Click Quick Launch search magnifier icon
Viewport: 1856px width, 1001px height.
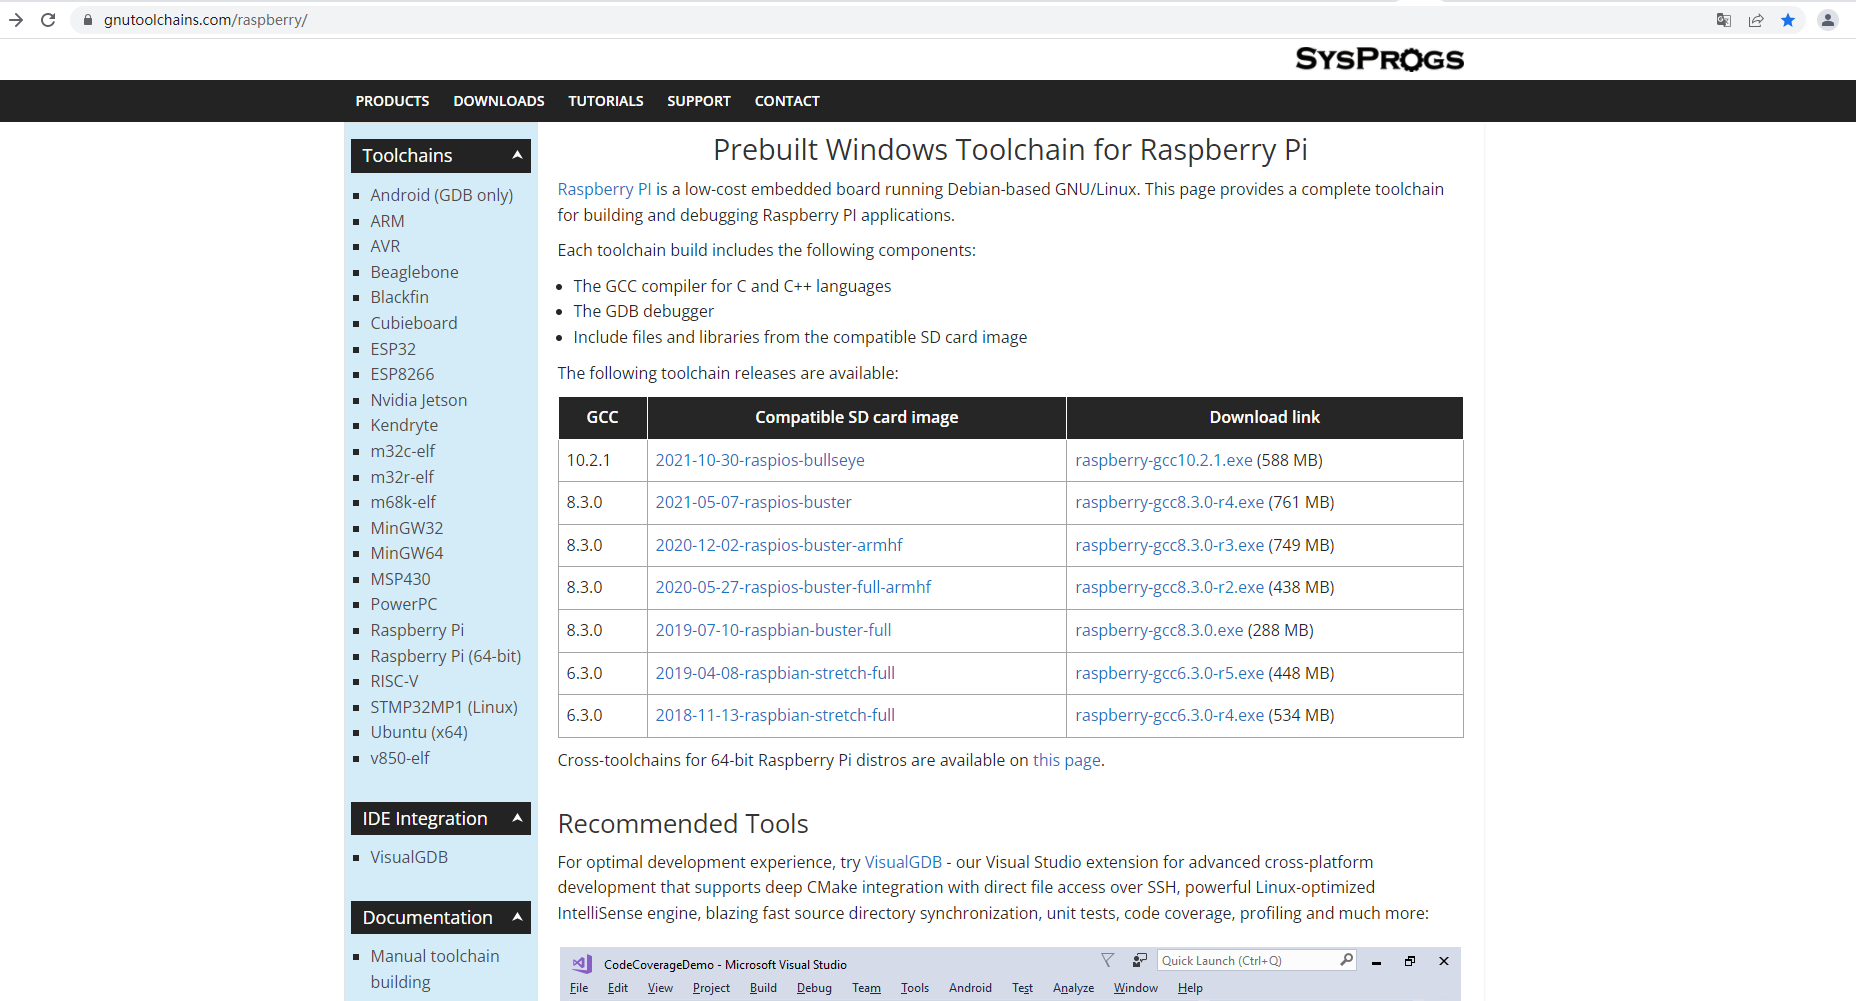point(1346,960)
